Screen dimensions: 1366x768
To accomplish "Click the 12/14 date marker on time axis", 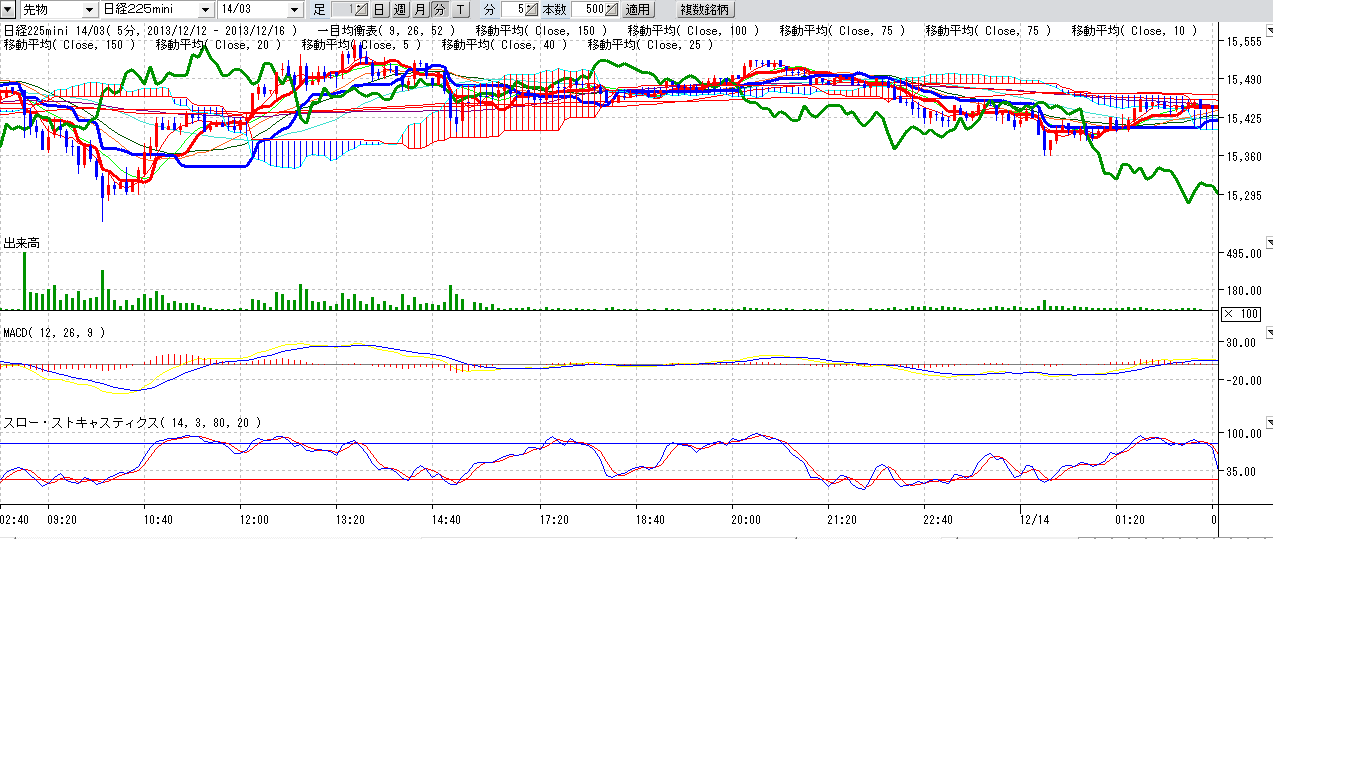I will (1034, 520).
